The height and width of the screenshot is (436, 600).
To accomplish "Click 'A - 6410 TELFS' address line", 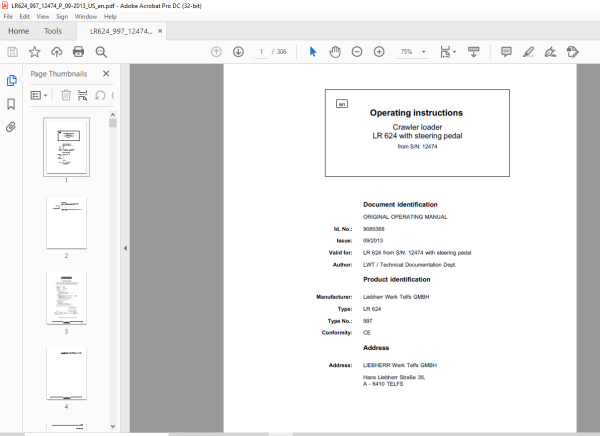I will click(x=383, y=384).
